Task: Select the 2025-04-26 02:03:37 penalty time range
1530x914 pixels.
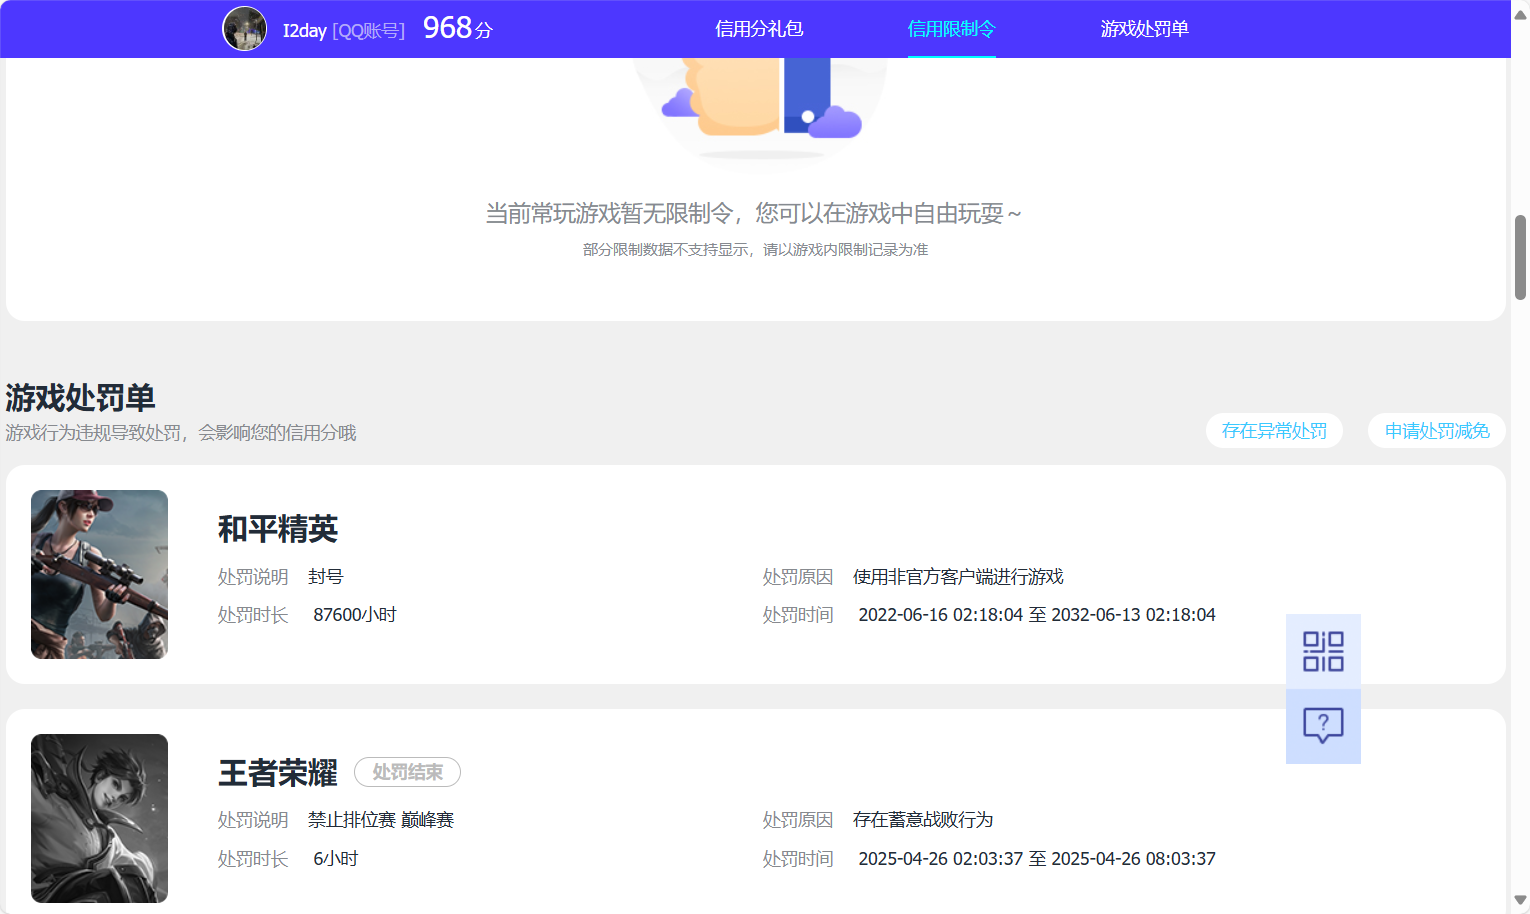Action: [x=1037, y=859]
